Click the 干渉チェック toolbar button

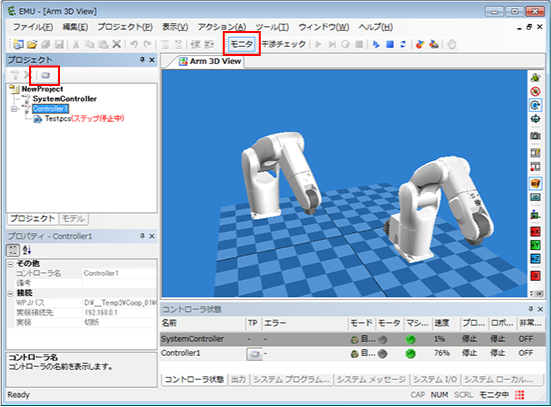tap(284, 44)
